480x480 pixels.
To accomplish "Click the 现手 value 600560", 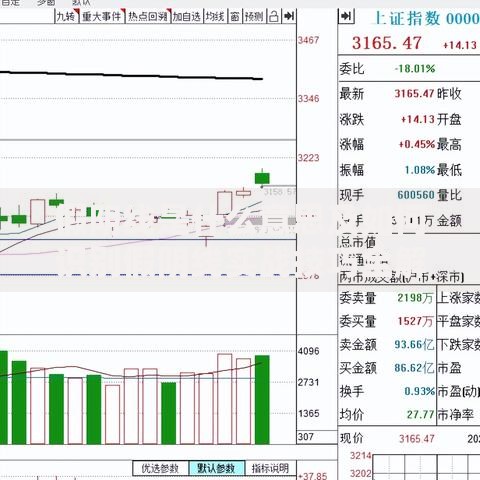I will pos(416,195).
